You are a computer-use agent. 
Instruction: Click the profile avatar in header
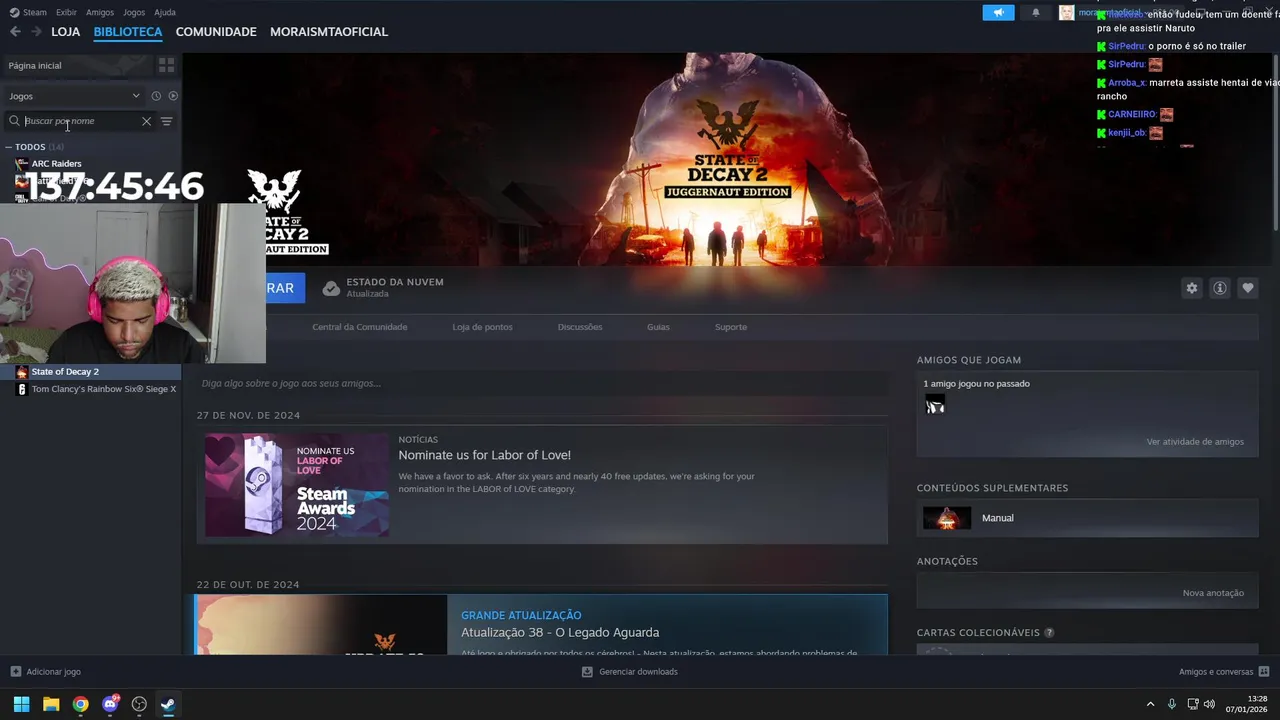(x=1067, y=12)
